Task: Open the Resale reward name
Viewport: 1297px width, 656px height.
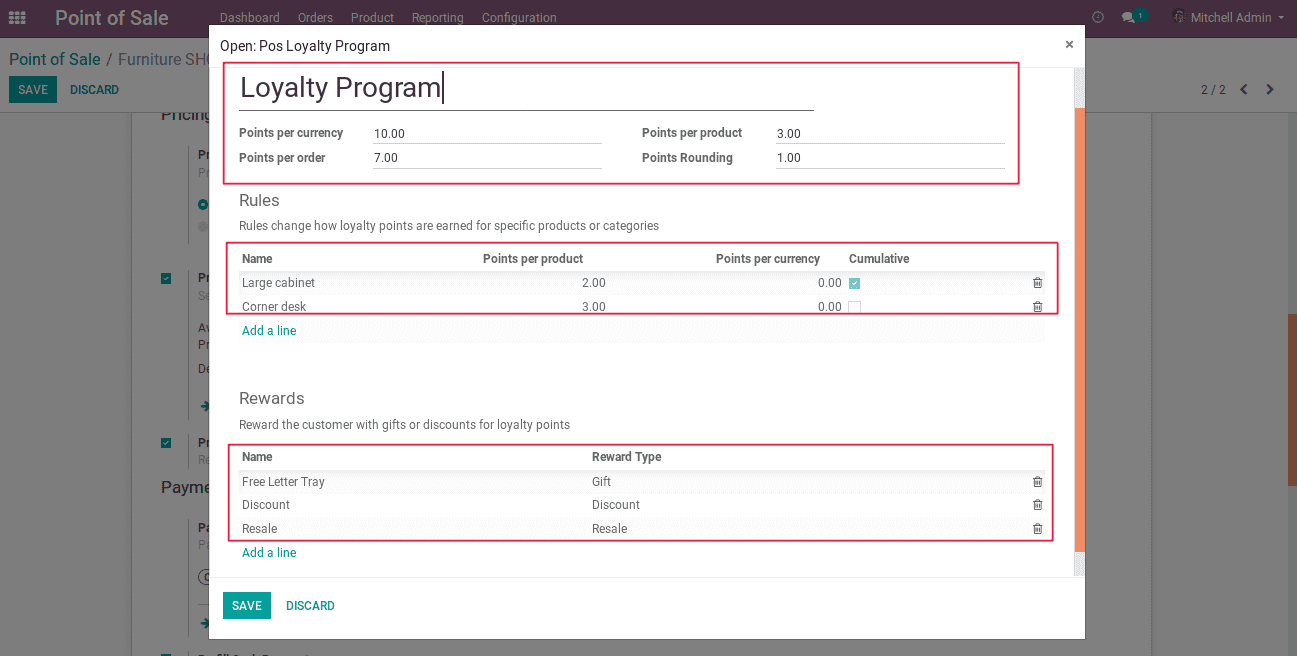Action: pyautogui.click(x=259, y=529)
